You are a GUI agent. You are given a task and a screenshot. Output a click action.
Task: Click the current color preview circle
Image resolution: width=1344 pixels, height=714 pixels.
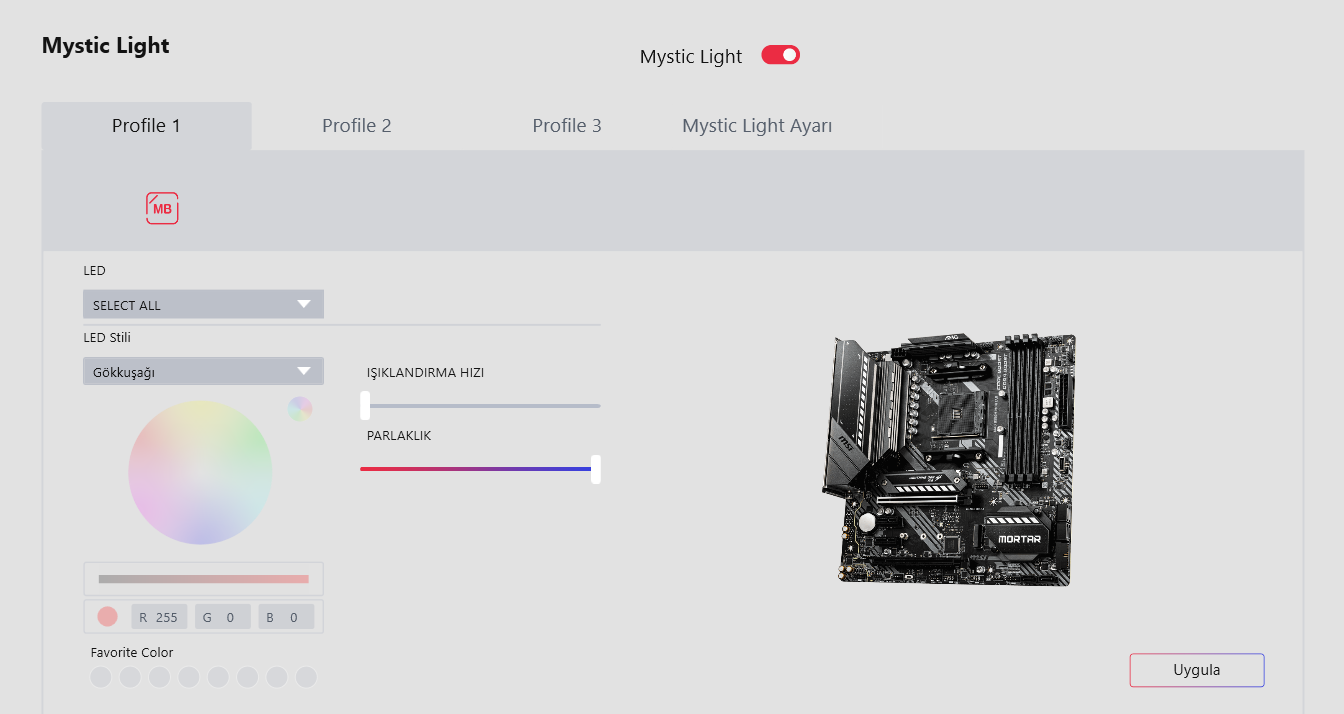click(107, 617)
